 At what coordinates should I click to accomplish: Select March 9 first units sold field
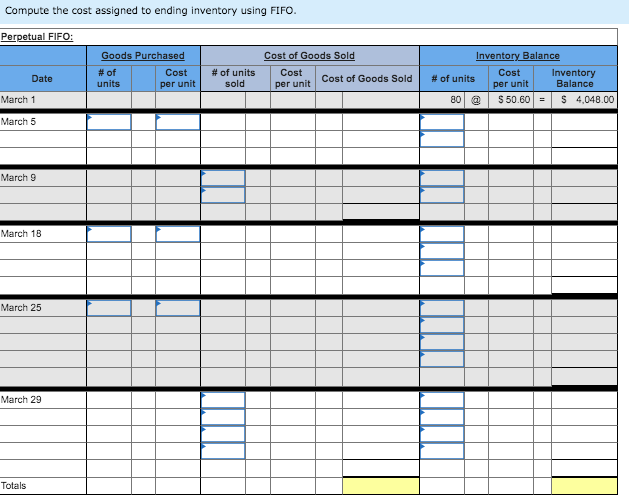[x=223, y=178]
